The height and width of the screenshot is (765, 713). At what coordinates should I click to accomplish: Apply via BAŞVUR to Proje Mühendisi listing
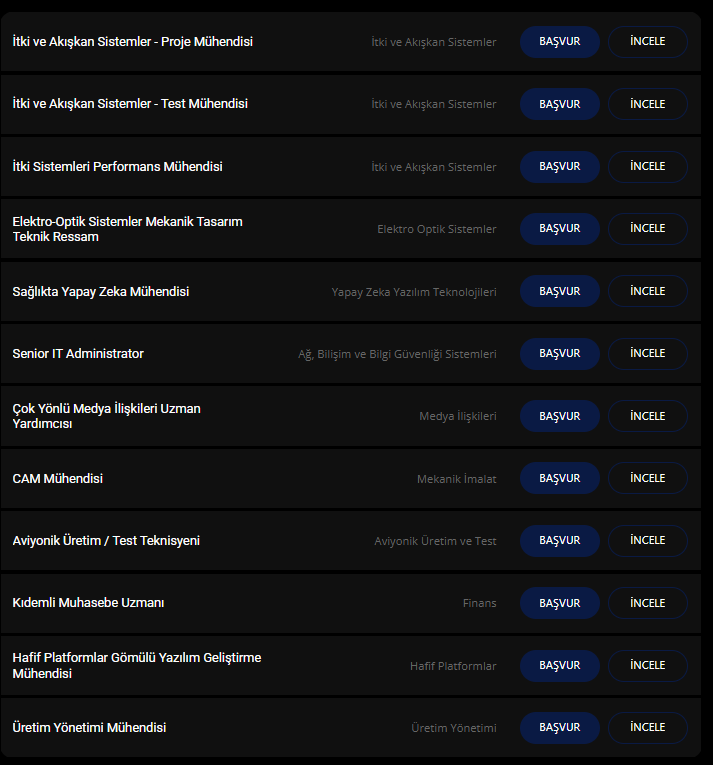coord(559,42)
